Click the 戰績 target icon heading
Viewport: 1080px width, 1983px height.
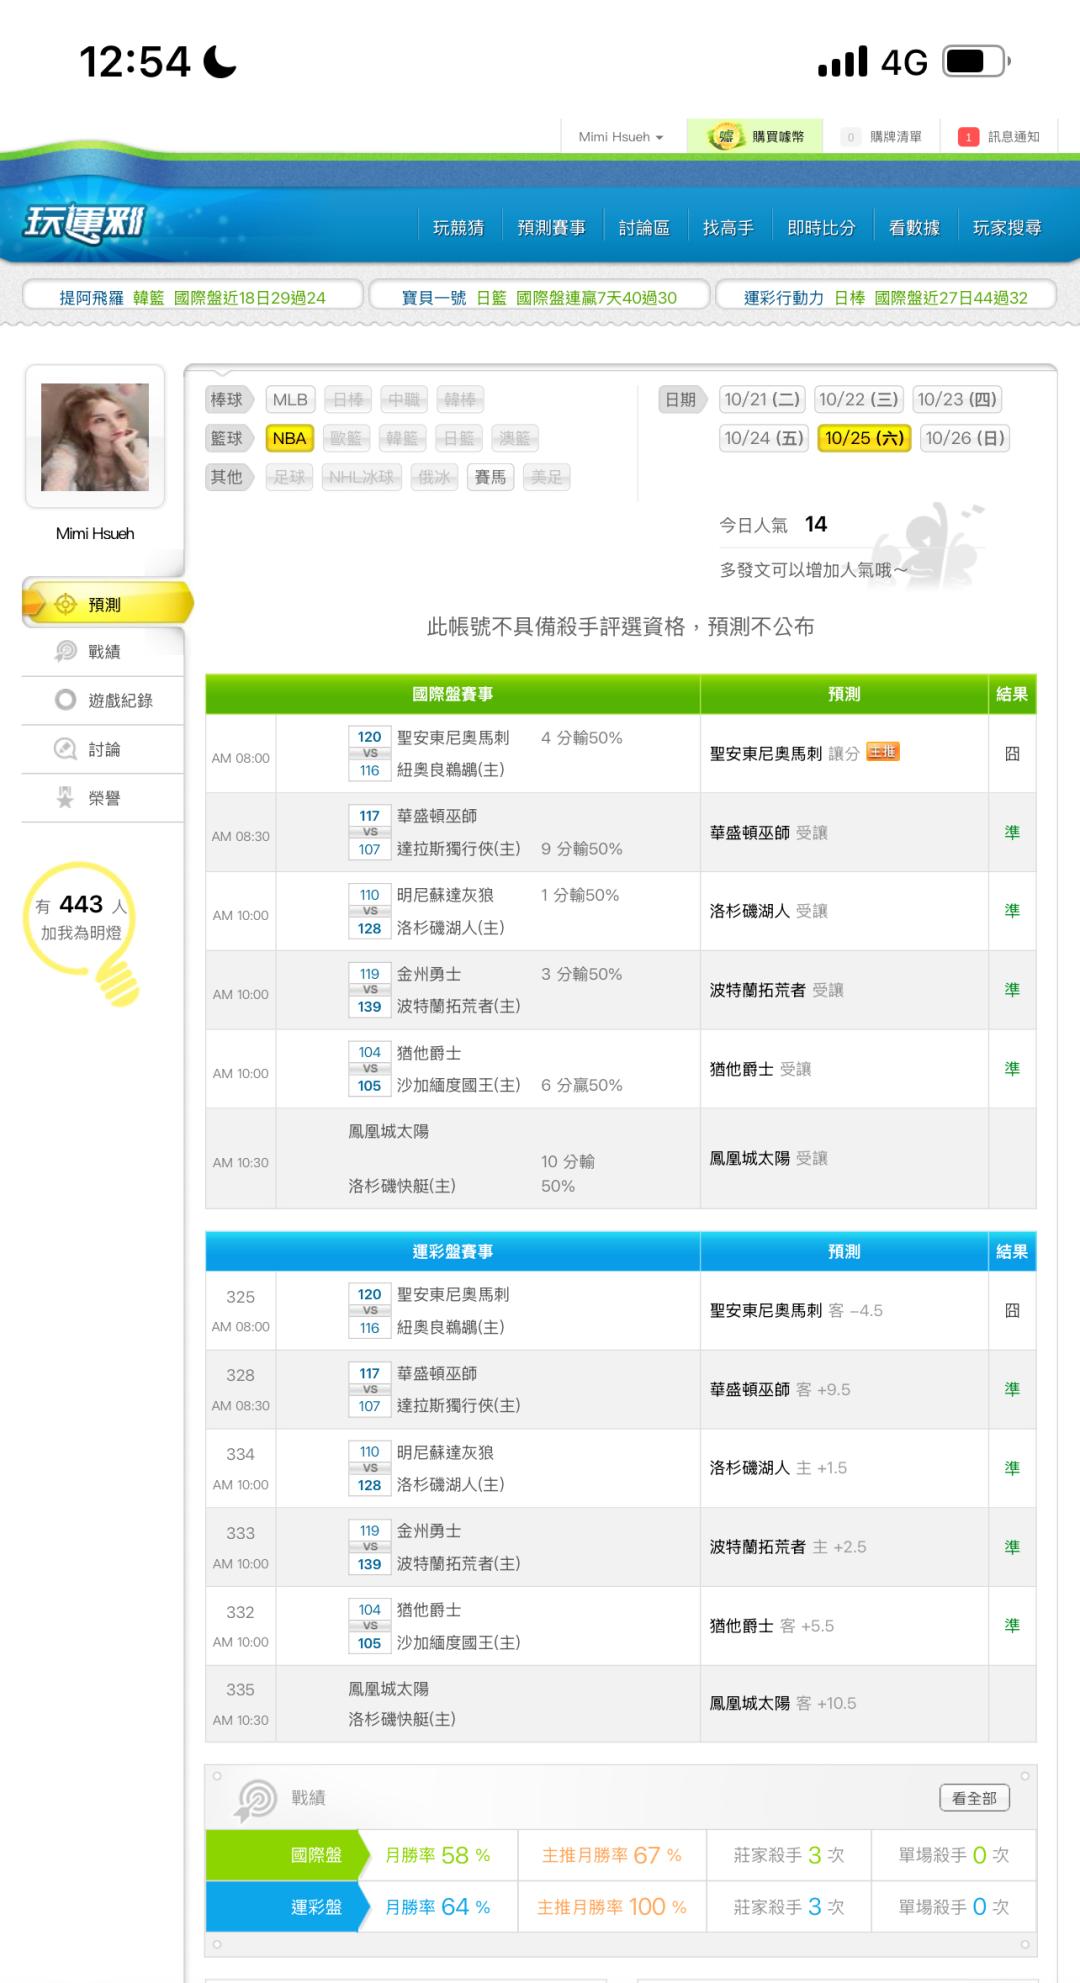pyautogui.click(x=256, y=1800)
